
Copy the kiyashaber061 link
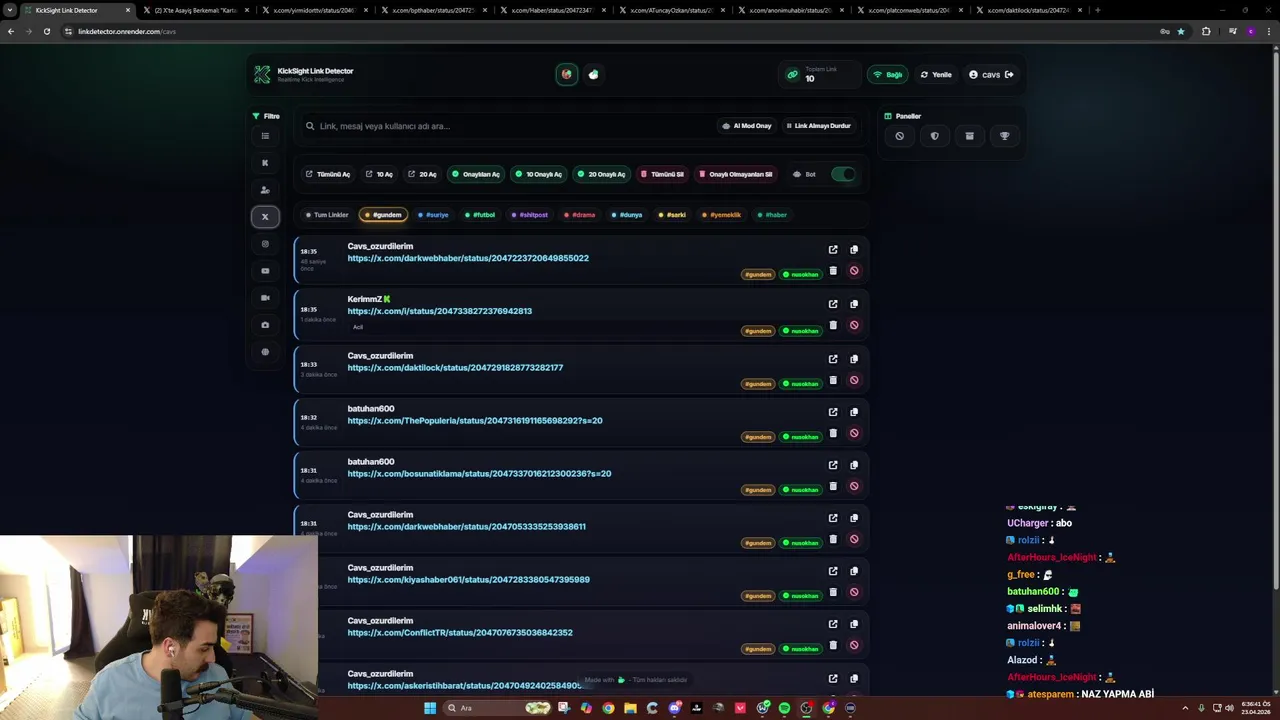click(x=854, y=571)
